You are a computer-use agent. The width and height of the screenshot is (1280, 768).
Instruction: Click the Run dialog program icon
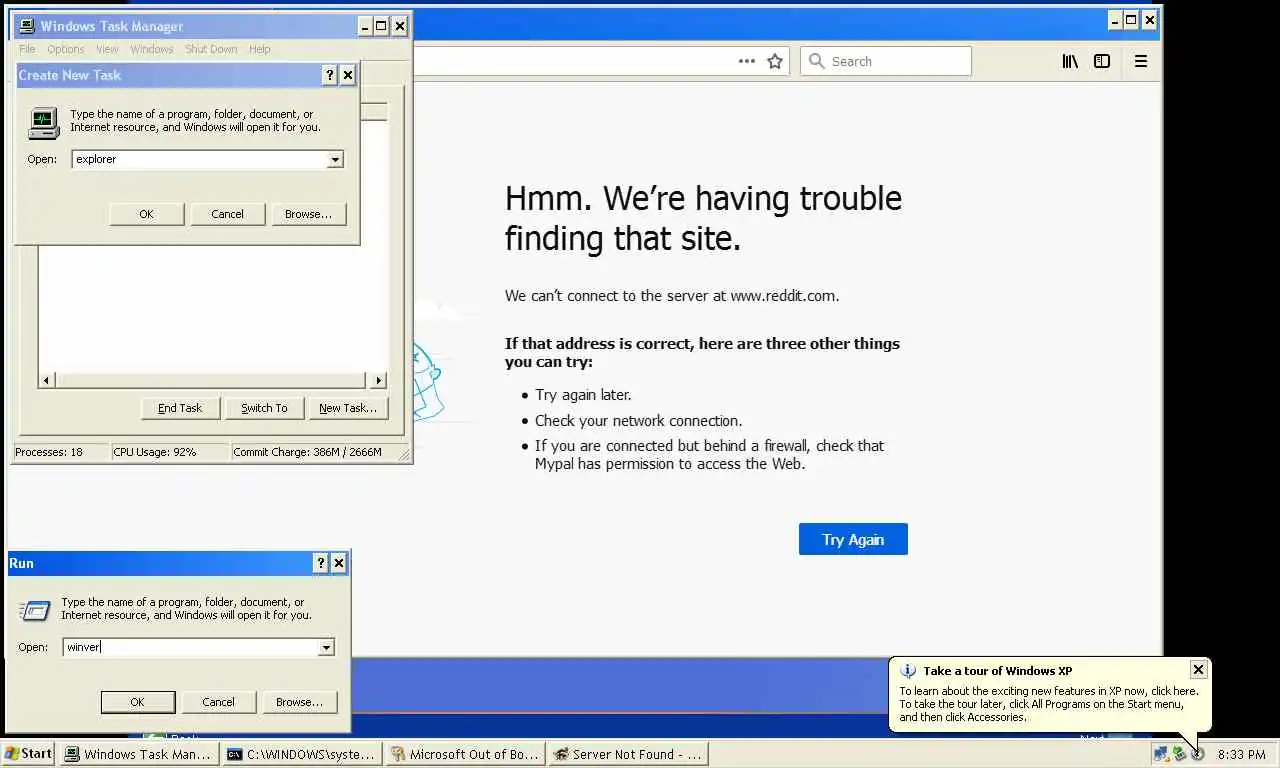pyautogui.click(x=35, y=609)
